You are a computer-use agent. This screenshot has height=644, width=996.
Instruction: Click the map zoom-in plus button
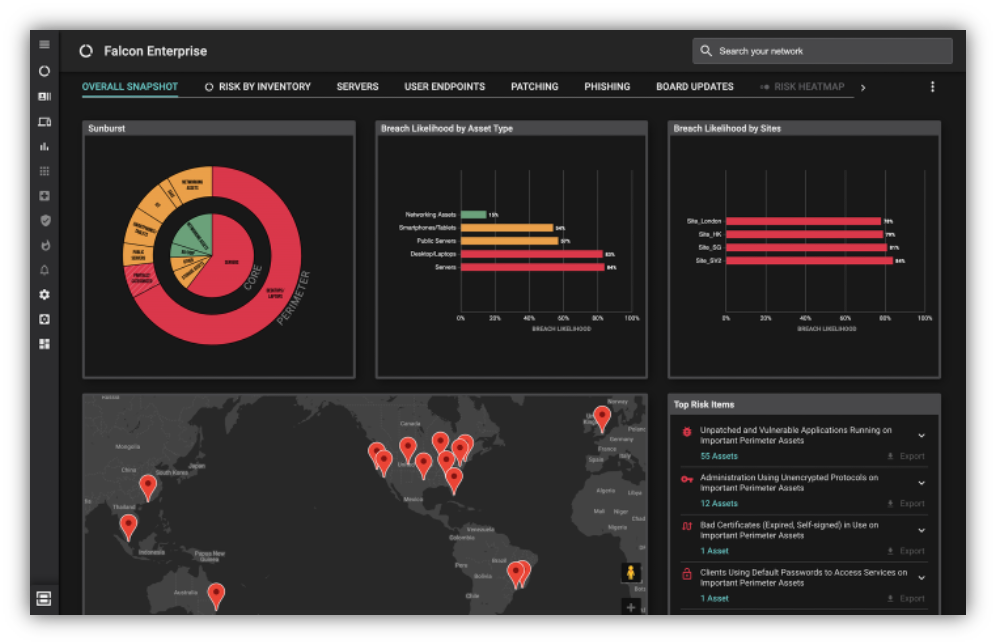pos(631,607)
